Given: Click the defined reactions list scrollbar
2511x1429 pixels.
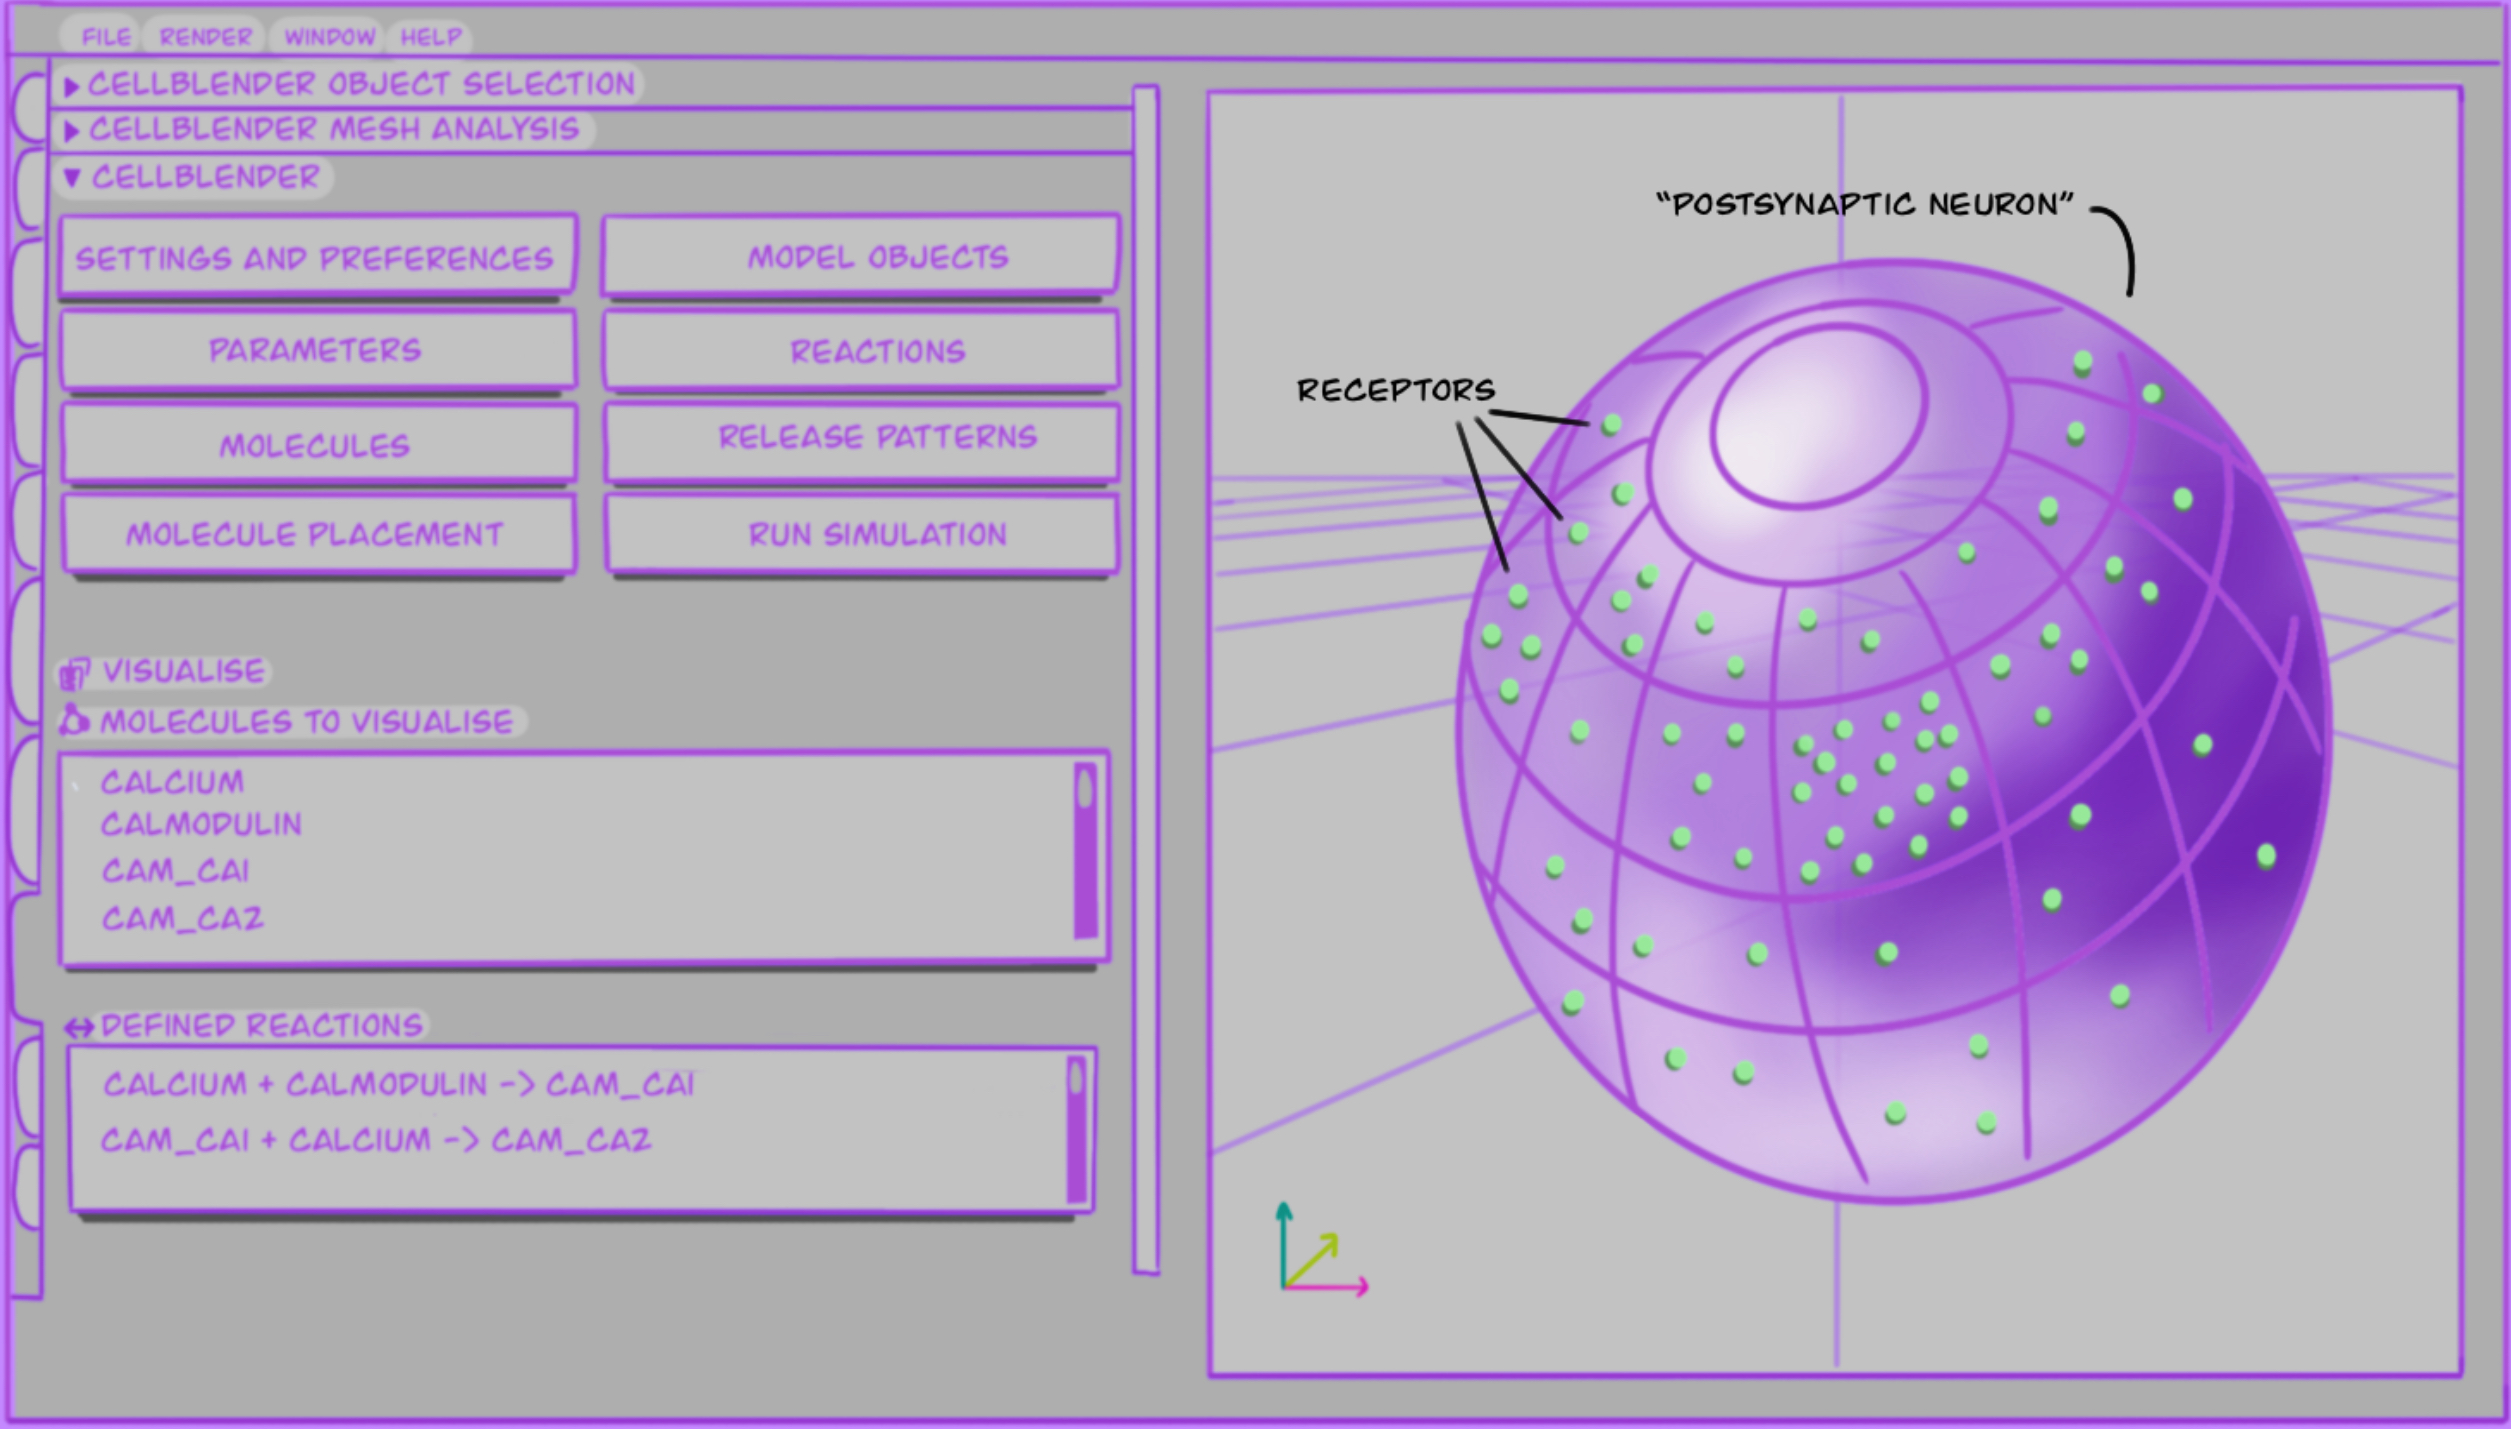Looking at the screenshot, I should 1077,1129.
